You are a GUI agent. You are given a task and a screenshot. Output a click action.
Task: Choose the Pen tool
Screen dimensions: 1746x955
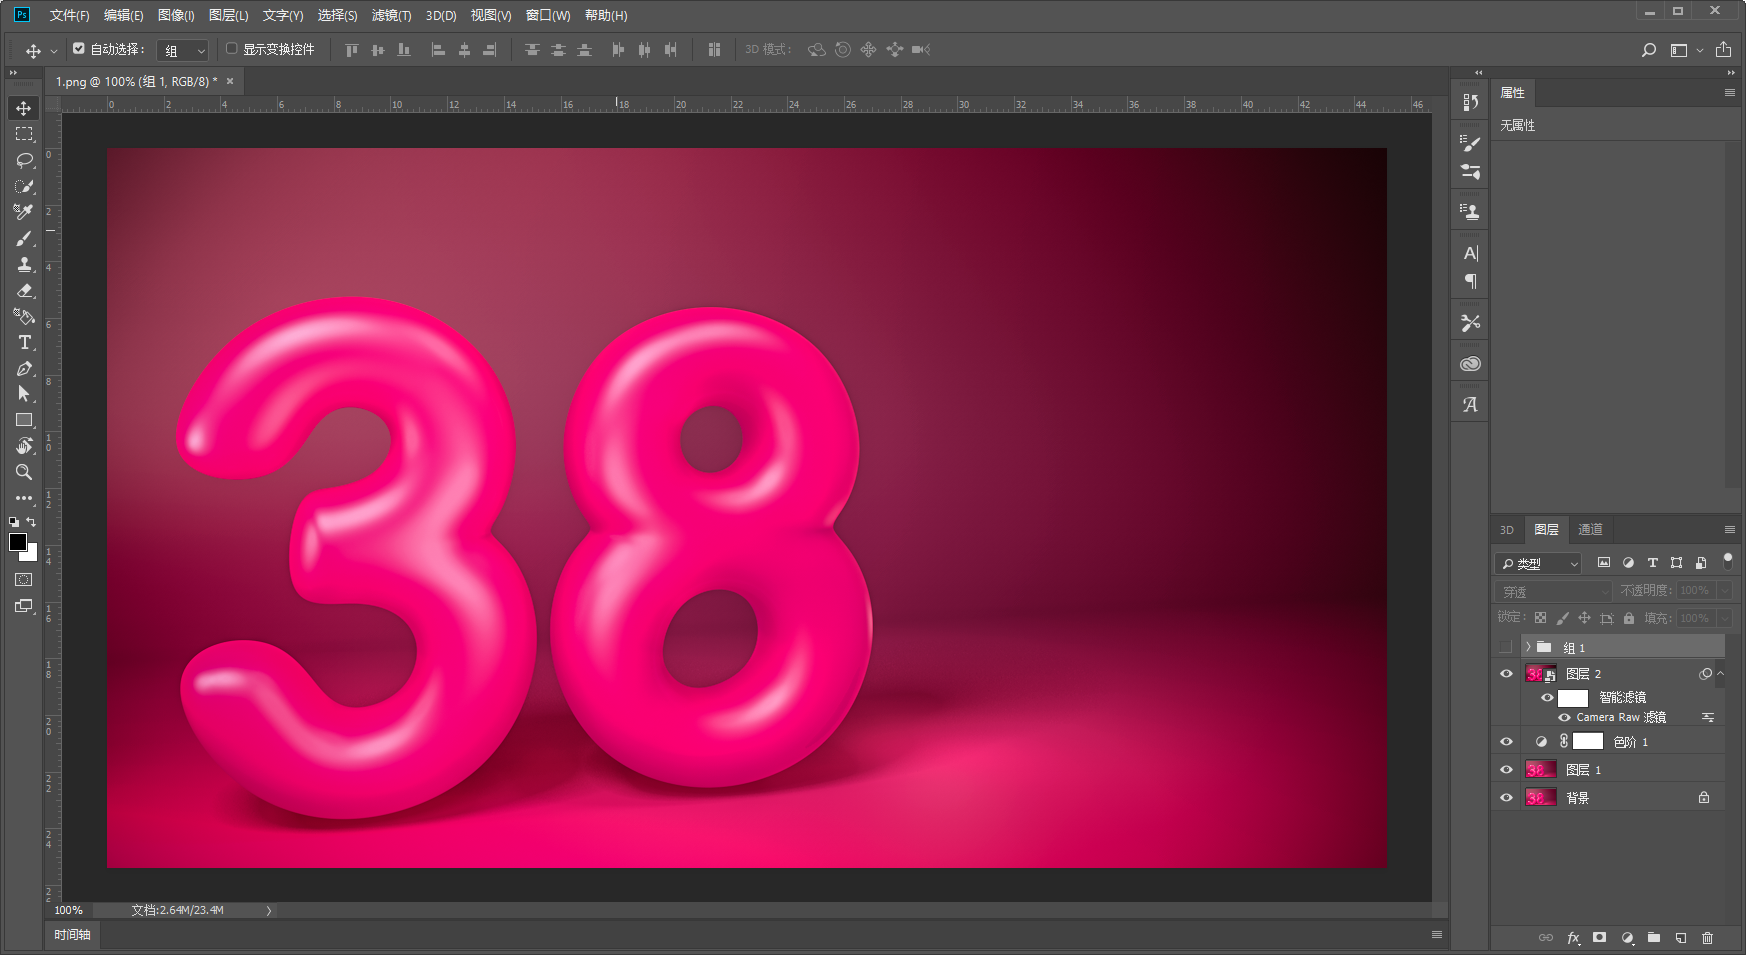(x=24, y=368)
